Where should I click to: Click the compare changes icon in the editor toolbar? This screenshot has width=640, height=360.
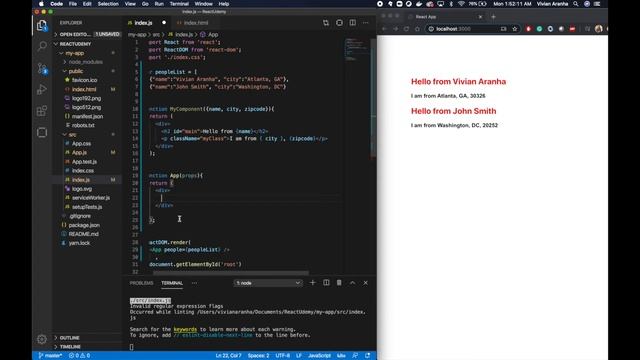point(326,23)
